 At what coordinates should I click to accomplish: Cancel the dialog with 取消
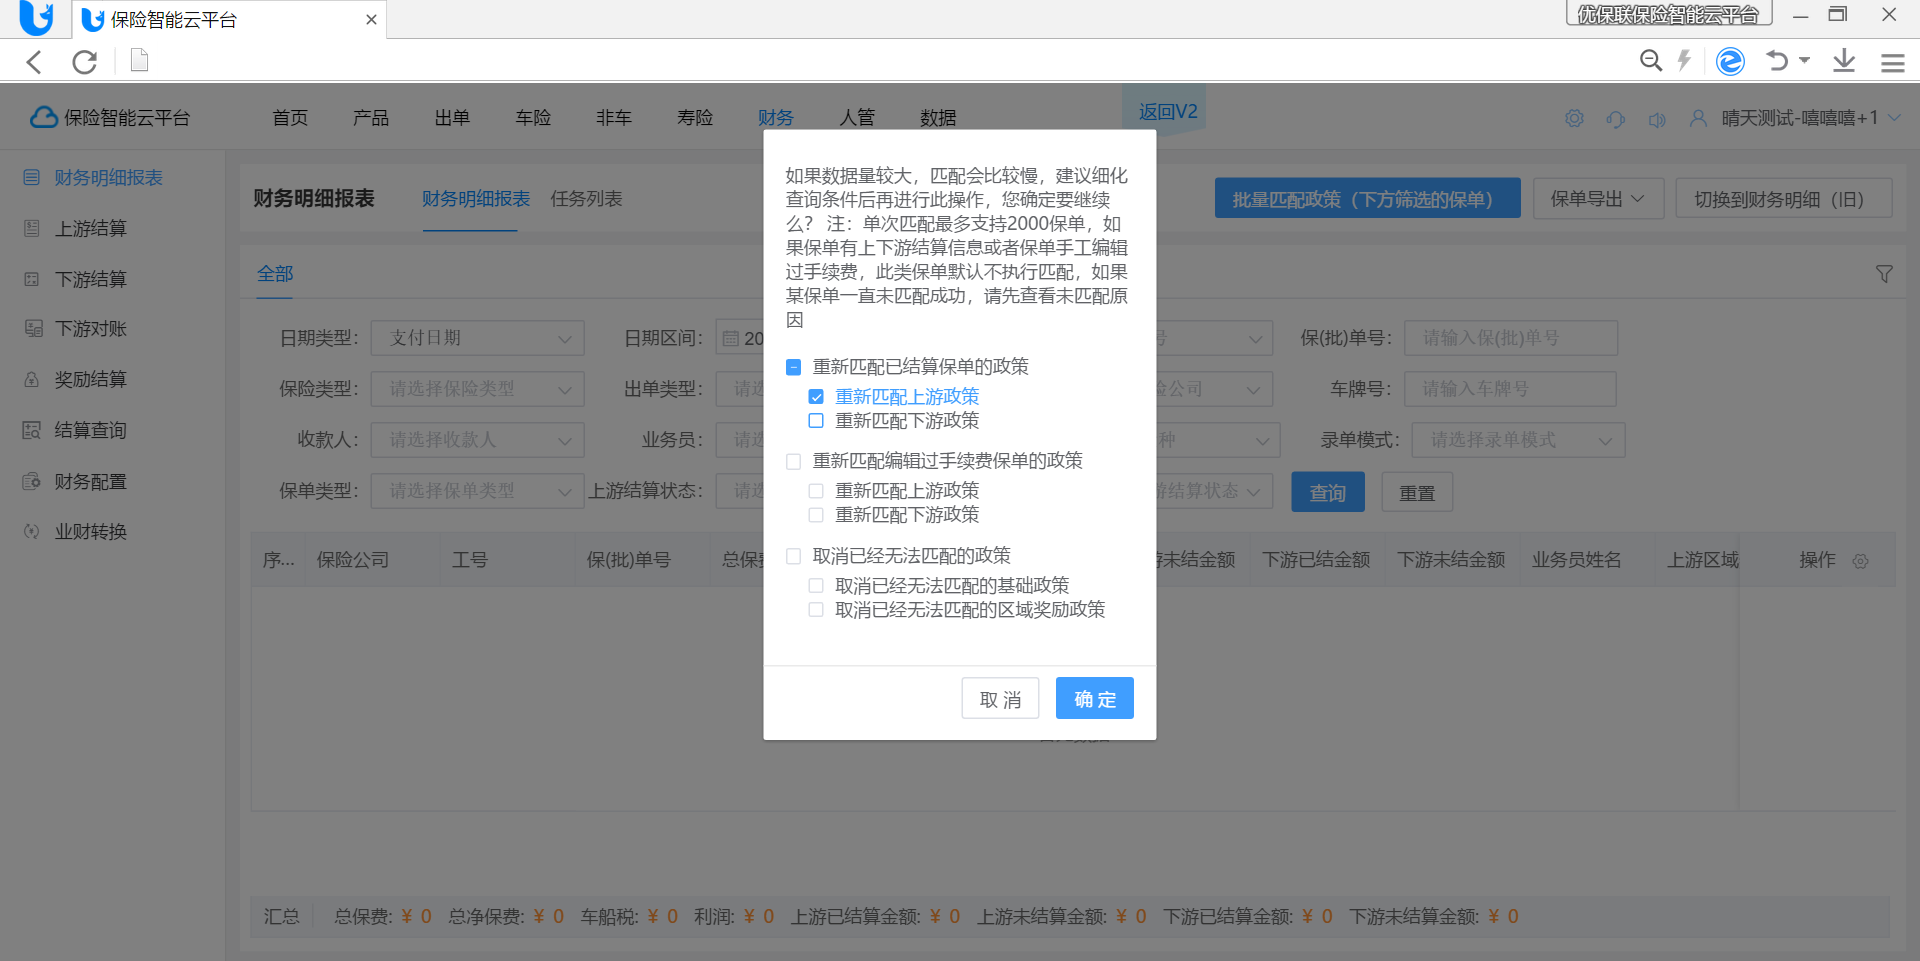(1000, 698)
